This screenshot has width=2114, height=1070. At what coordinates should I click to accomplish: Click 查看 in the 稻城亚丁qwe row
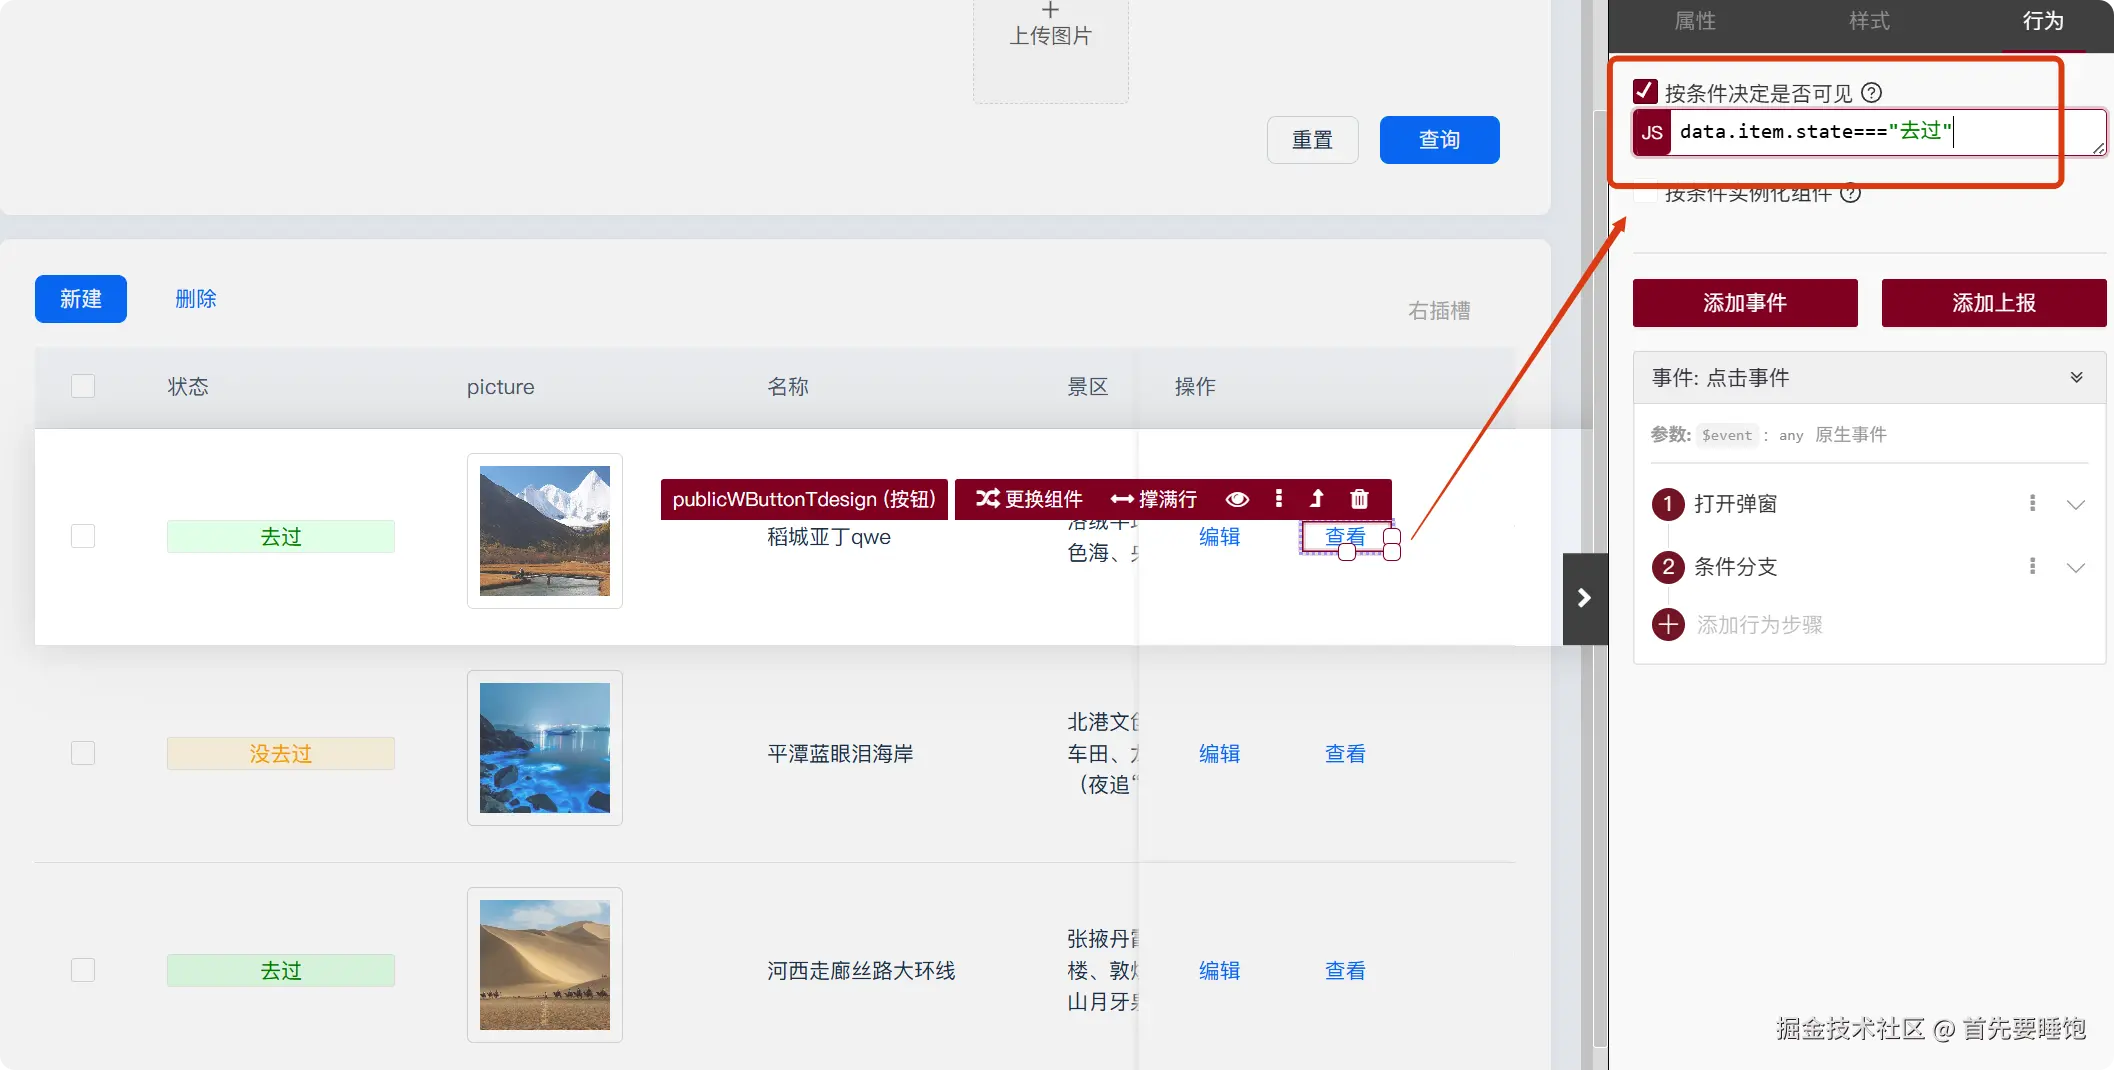click(x=1345, y=537)
